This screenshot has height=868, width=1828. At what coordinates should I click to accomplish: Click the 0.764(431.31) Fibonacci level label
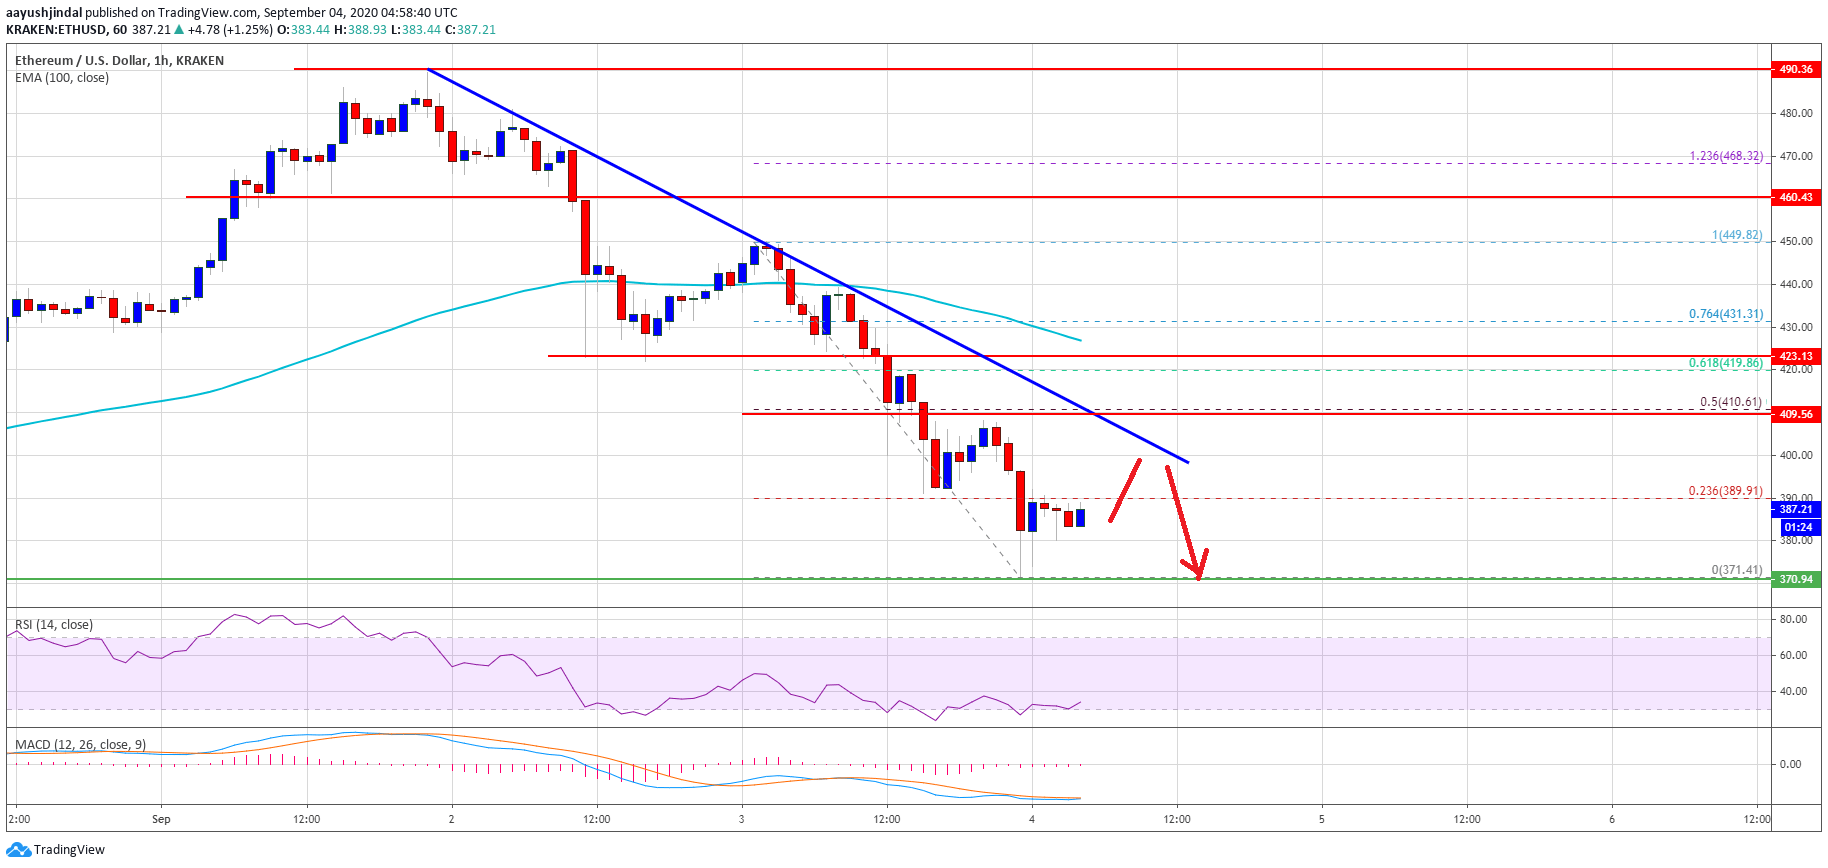point(1726,314)
